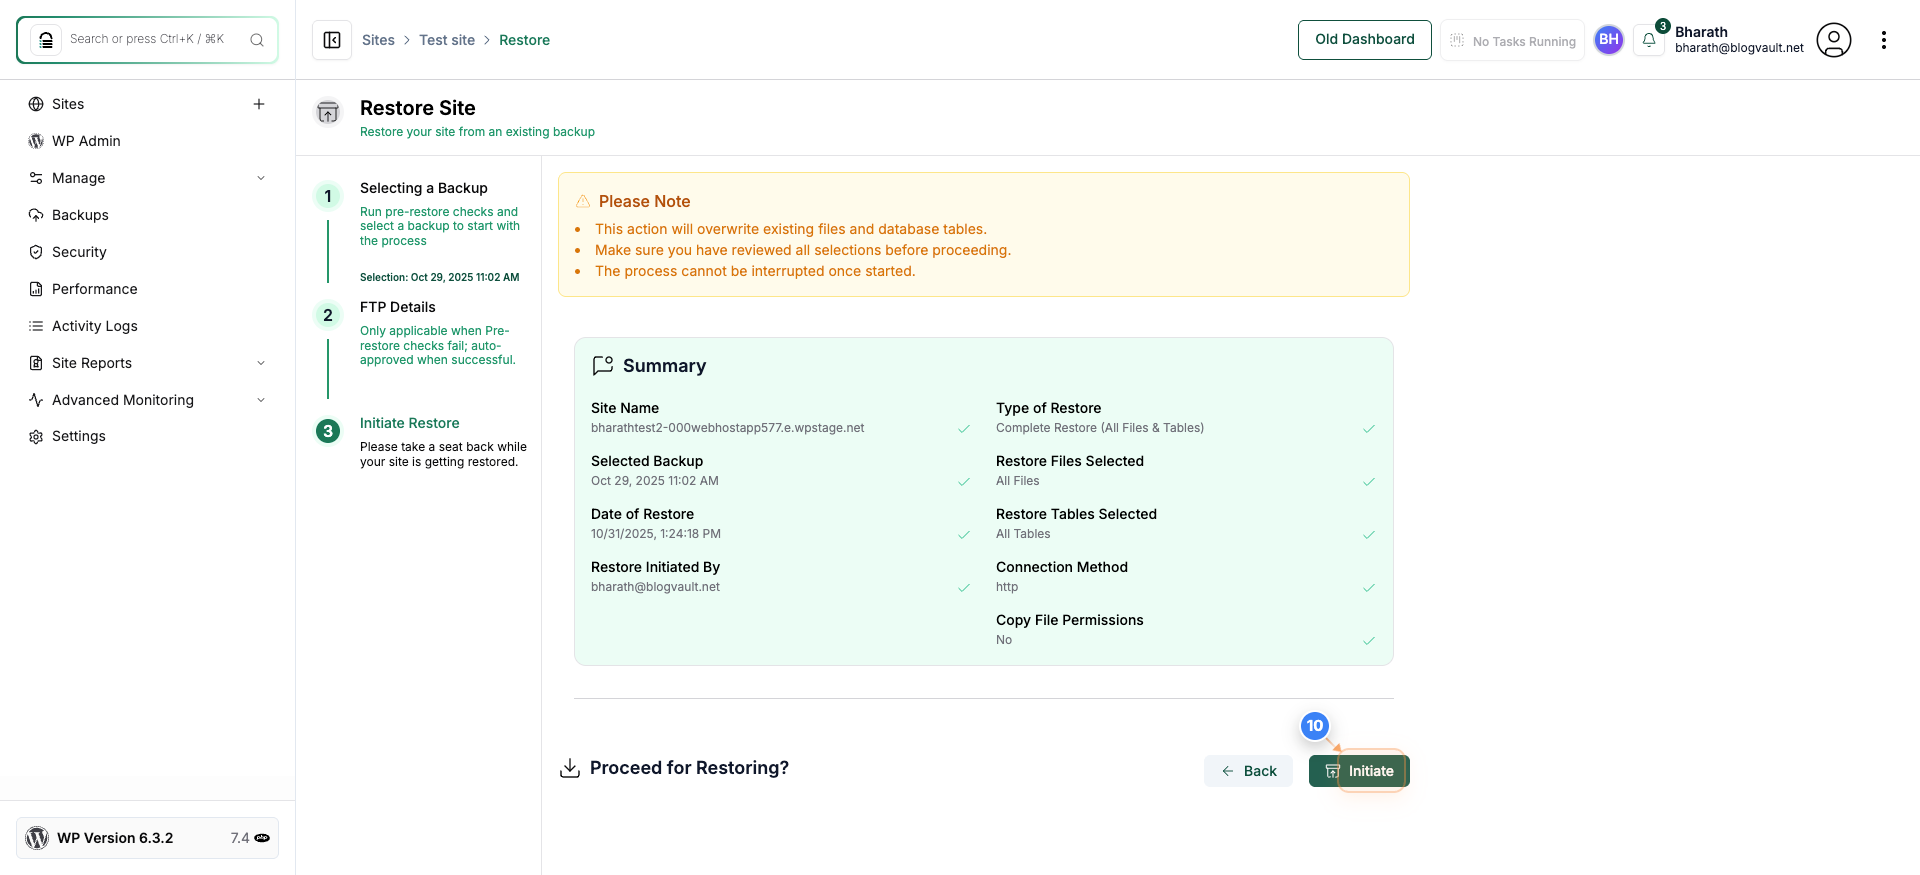
Task: Go to step 1 Selecting a Backup
Action: click(x=424, y=188)
